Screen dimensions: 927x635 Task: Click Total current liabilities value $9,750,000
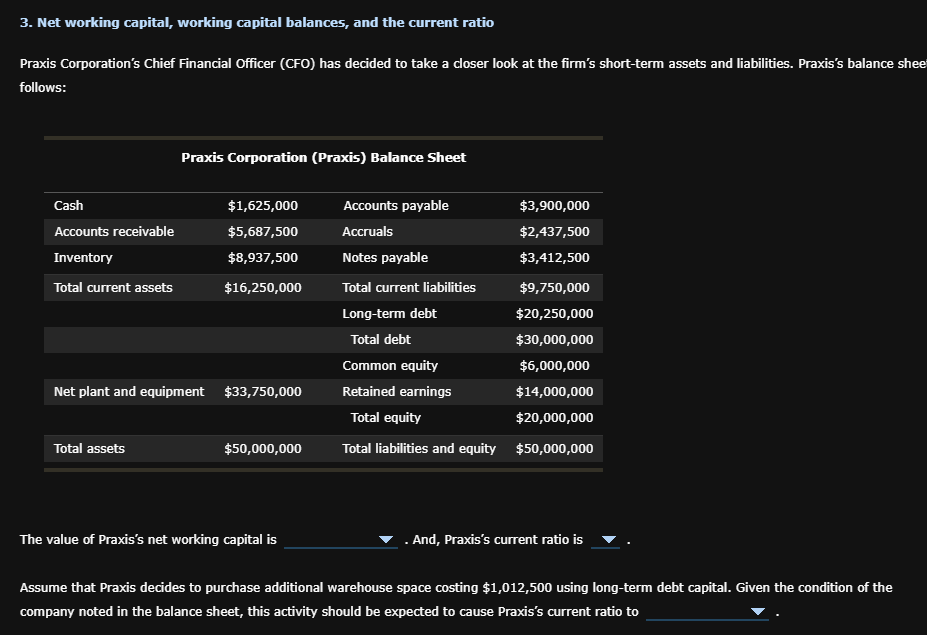pos(553,287)
